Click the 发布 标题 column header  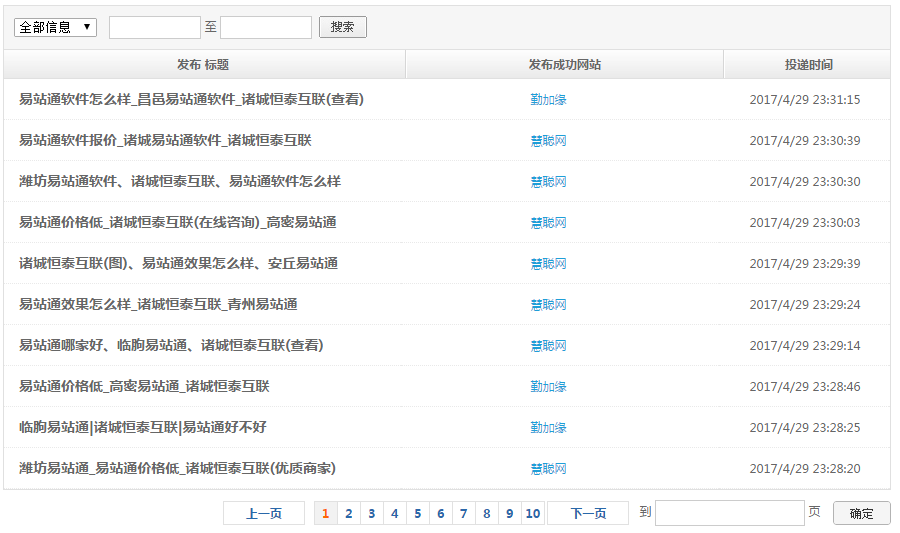(x=203, y=65)
